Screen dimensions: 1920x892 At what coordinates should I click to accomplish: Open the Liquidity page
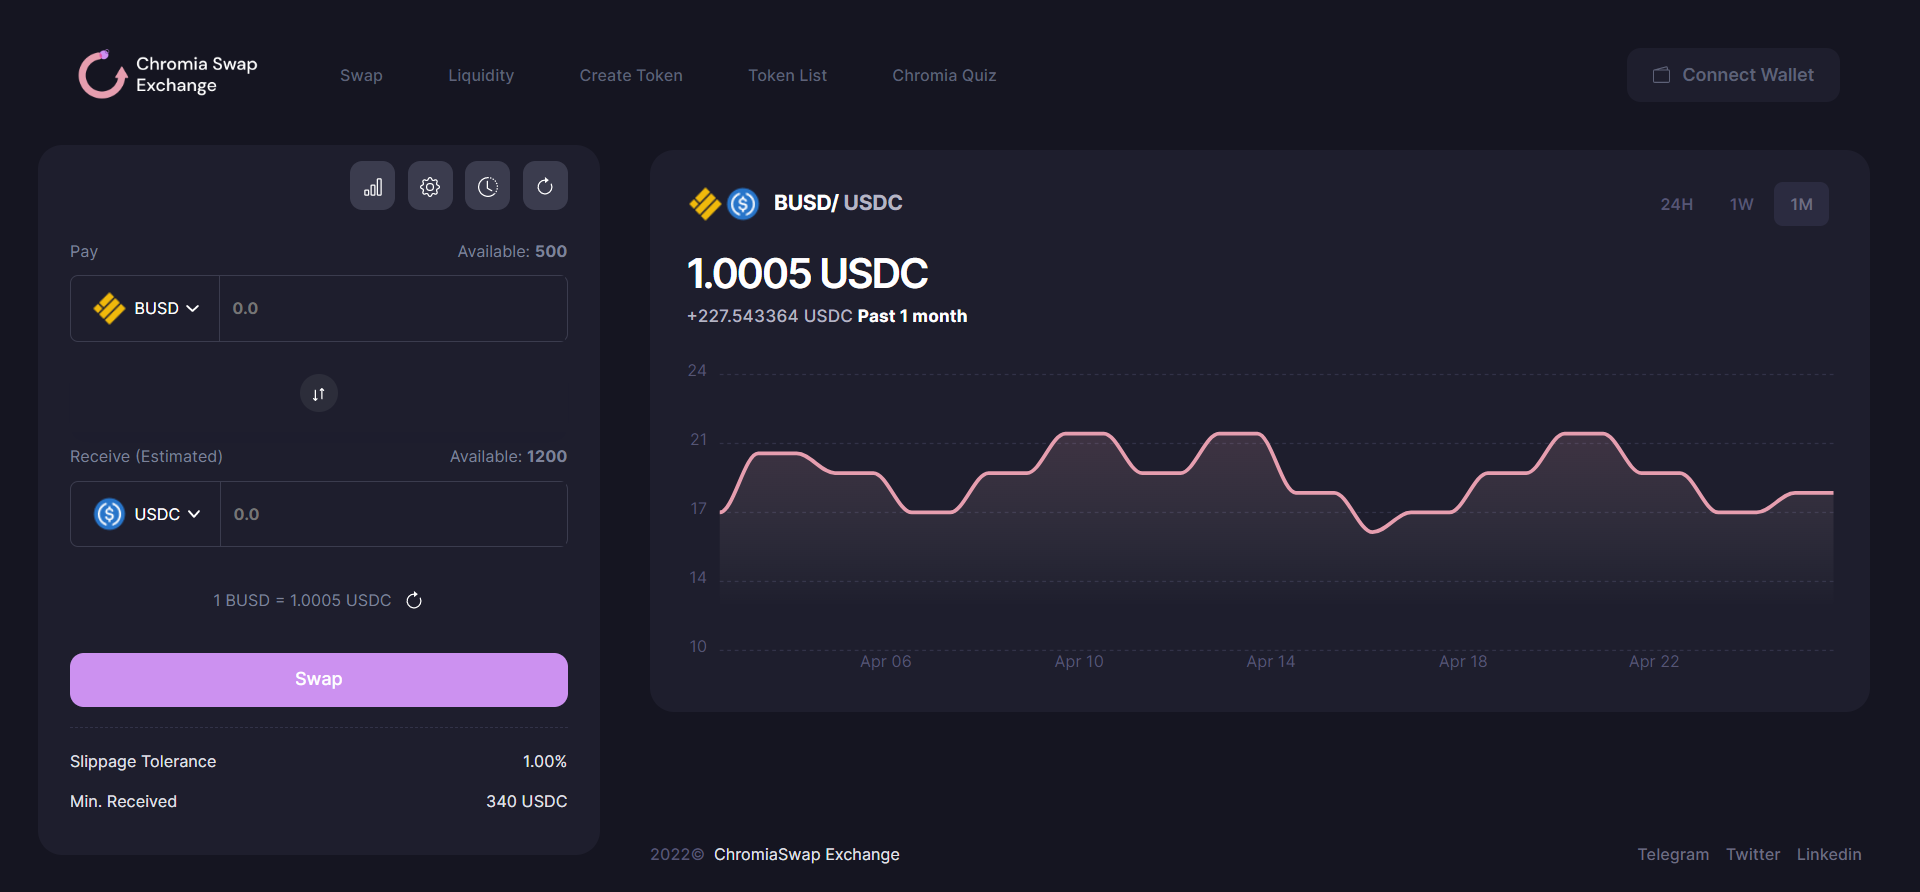point(480,76)
